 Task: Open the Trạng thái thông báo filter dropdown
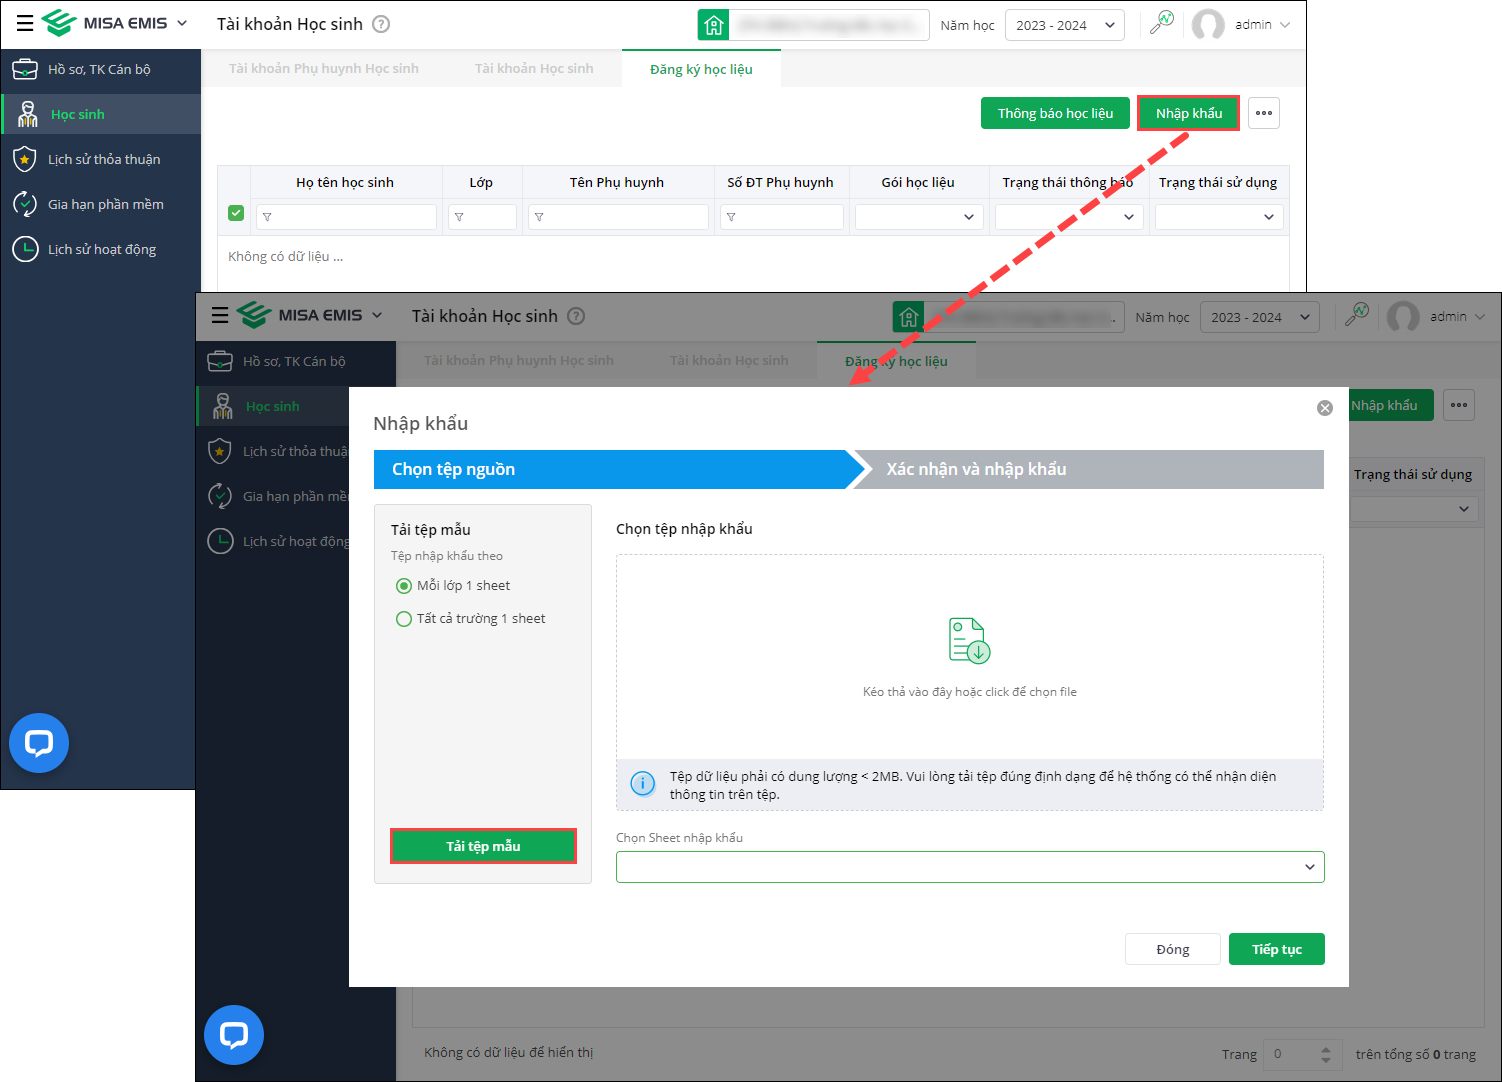tap(1069, 216)
